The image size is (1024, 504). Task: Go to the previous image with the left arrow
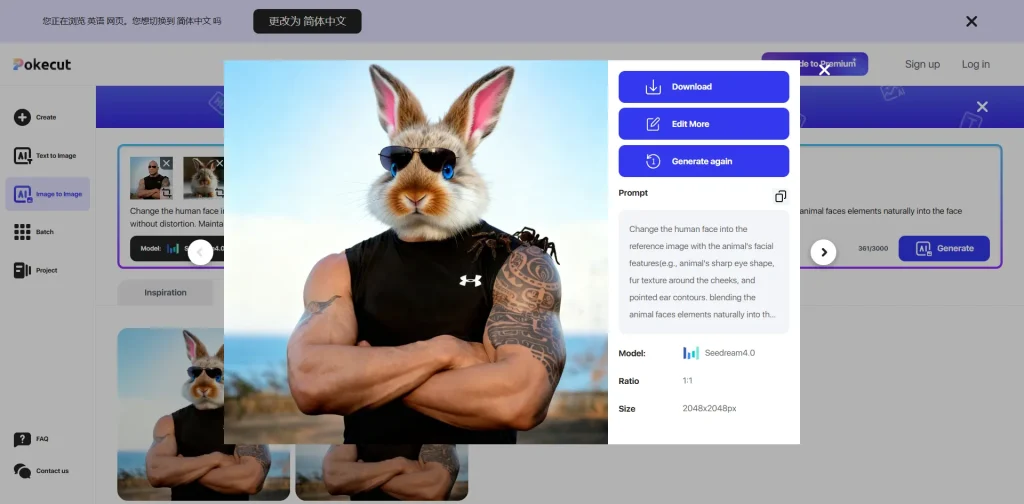[200, 252]
